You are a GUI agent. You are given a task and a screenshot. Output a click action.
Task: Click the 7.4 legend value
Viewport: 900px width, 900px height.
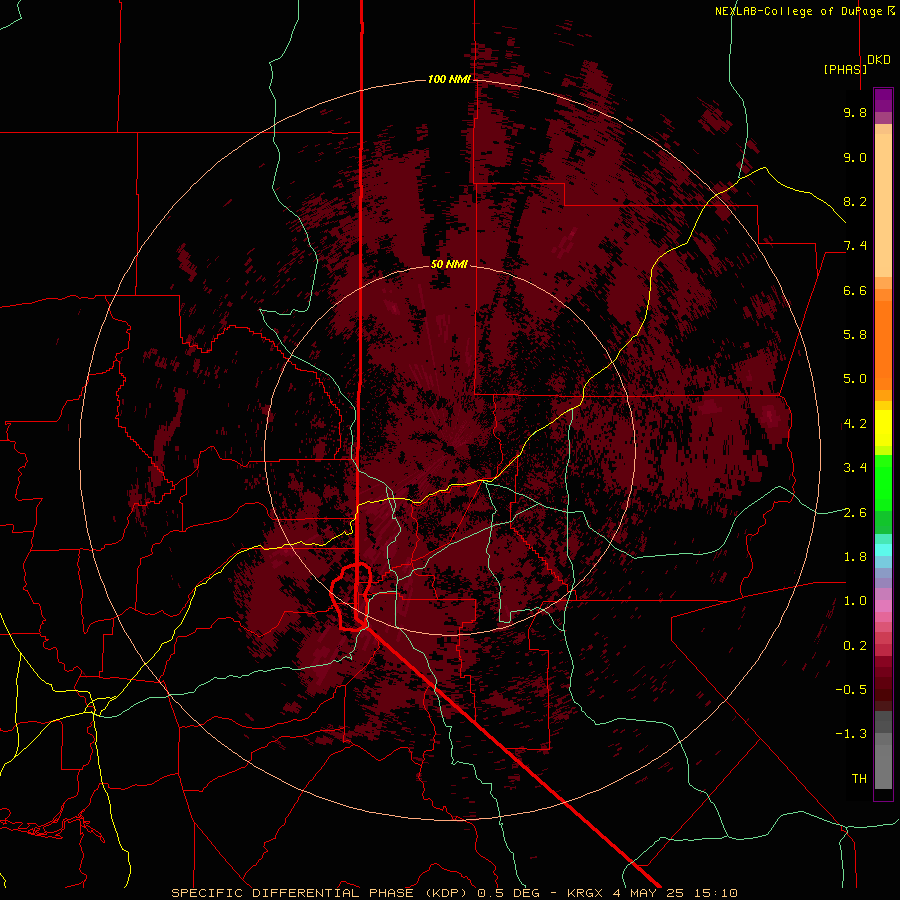pos(855,246)
